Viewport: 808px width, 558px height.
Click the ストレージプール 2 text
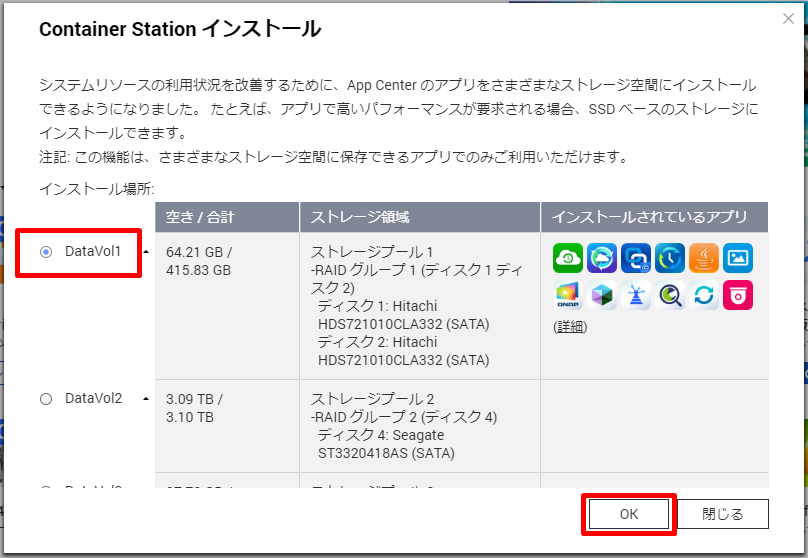(x=372, y=399)
